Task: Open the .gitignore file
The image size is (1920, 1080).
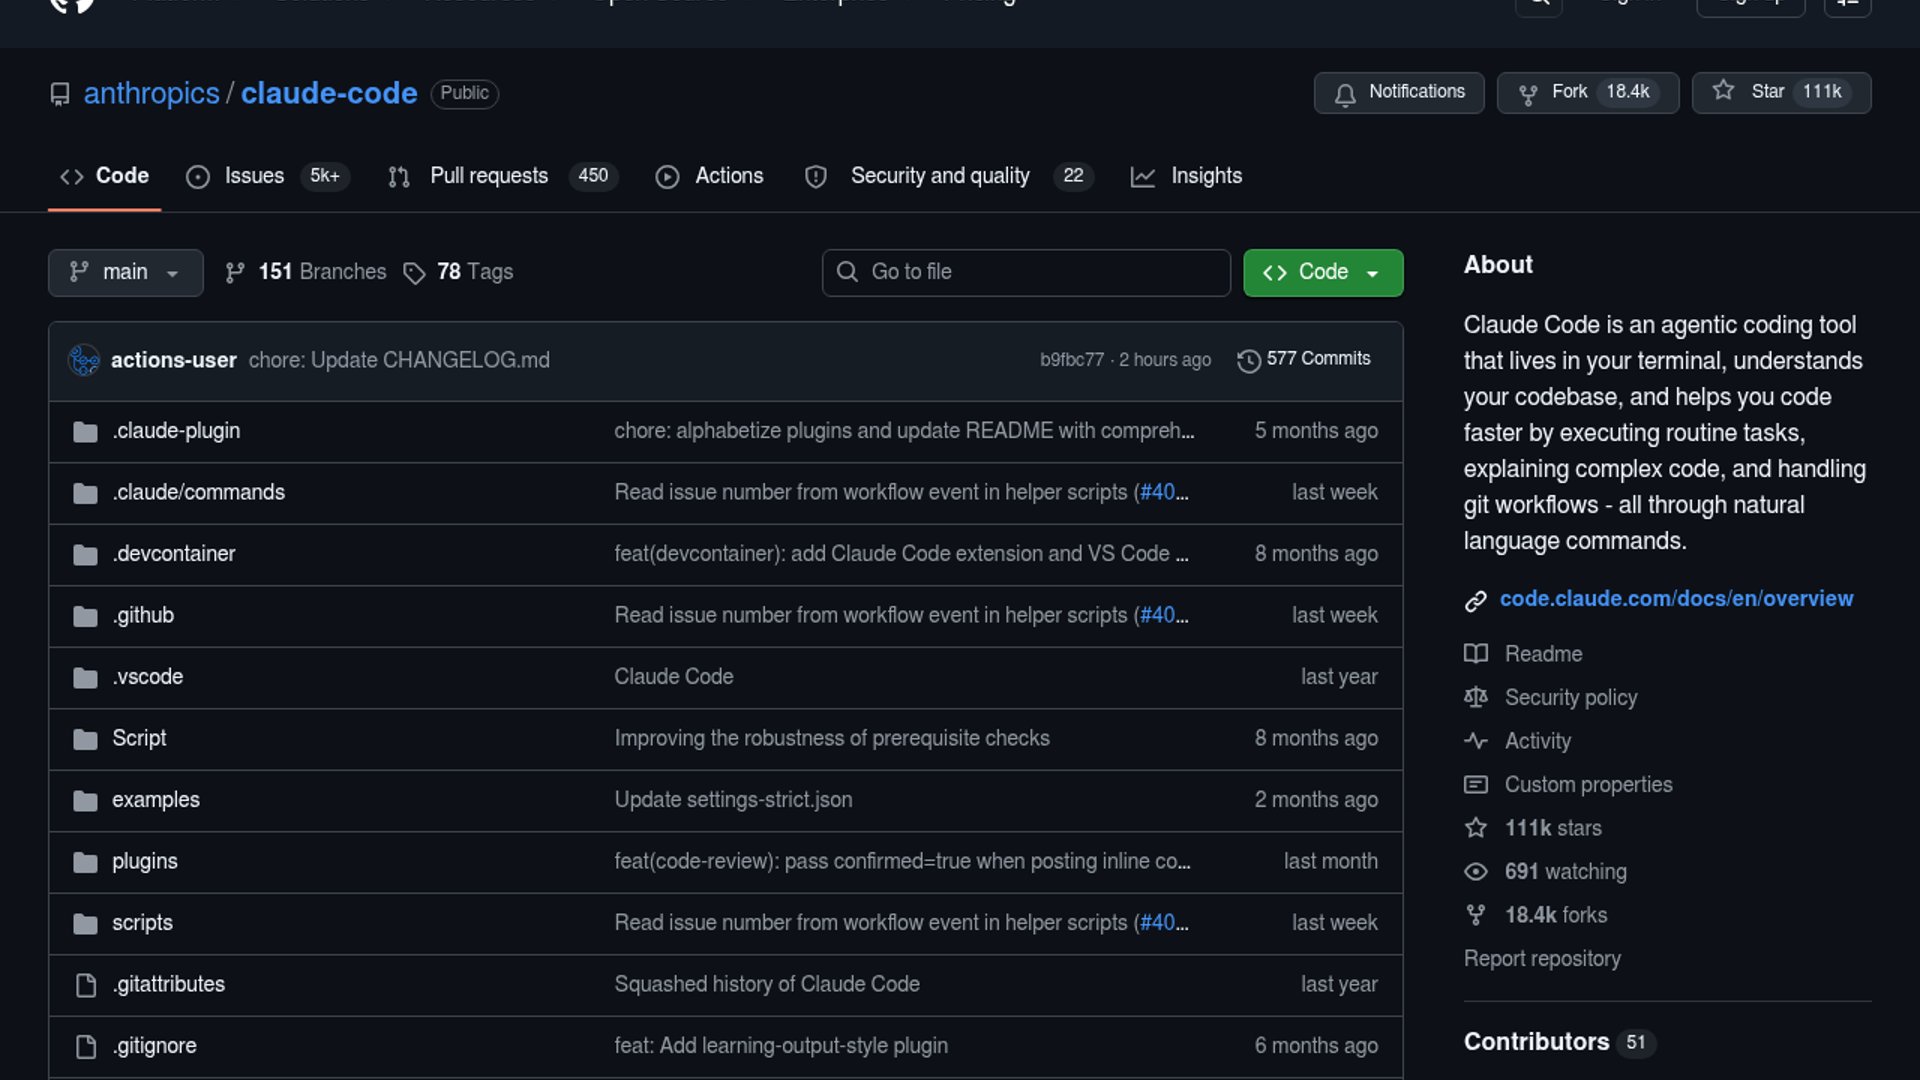Action: click(155, 1045)
